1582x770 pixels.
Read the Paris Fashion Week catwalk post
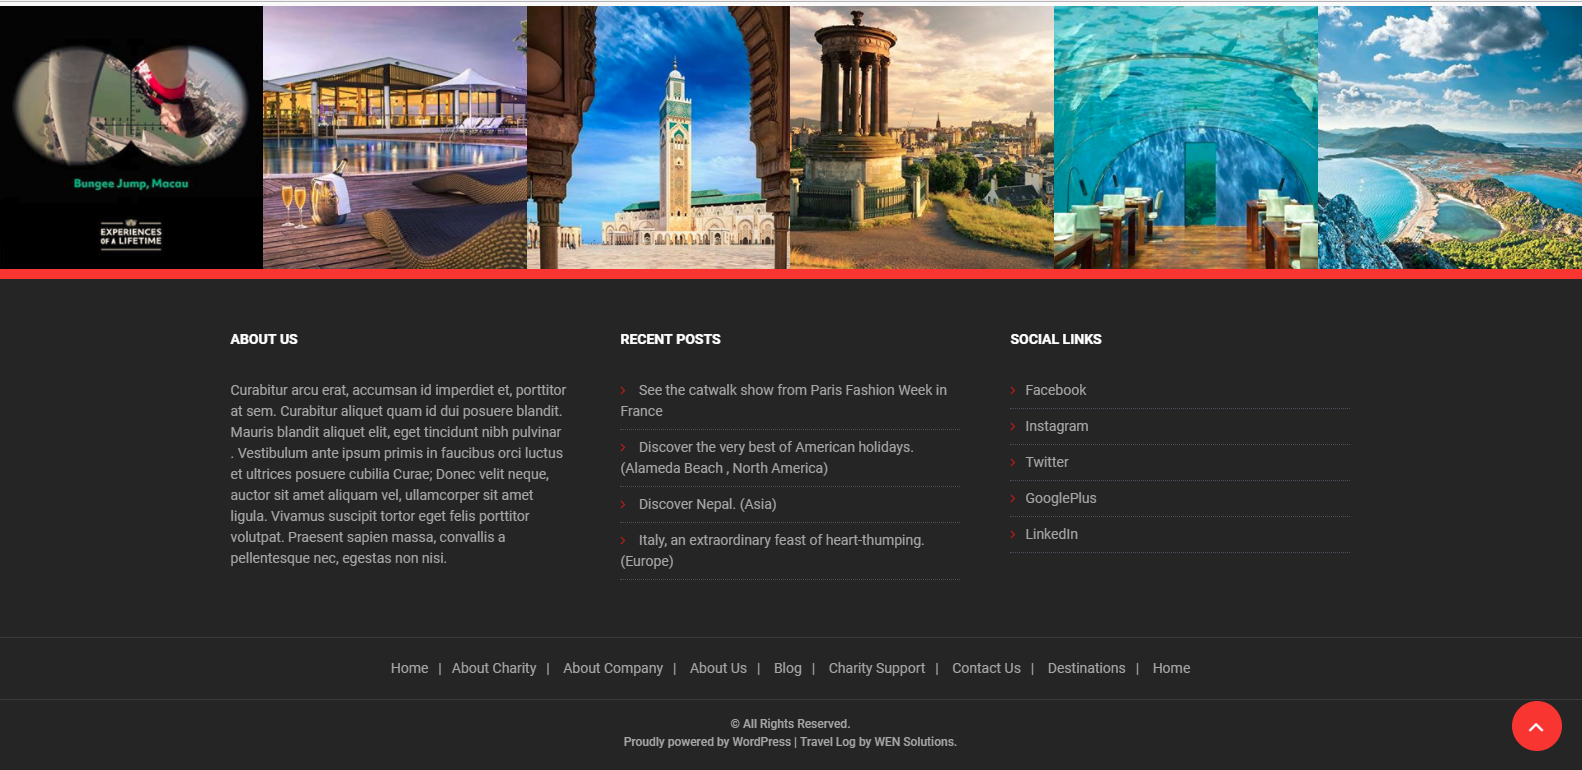point(792,390)
